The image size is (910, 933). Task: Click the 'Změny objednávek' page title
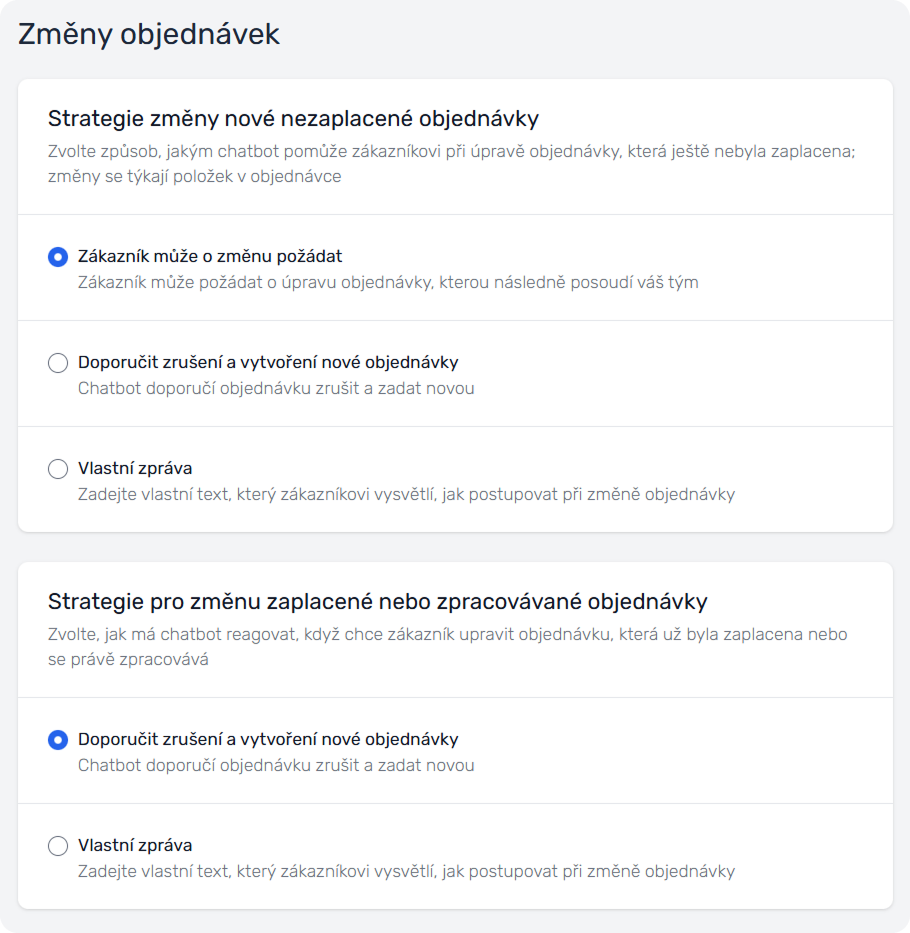(149, 34)
